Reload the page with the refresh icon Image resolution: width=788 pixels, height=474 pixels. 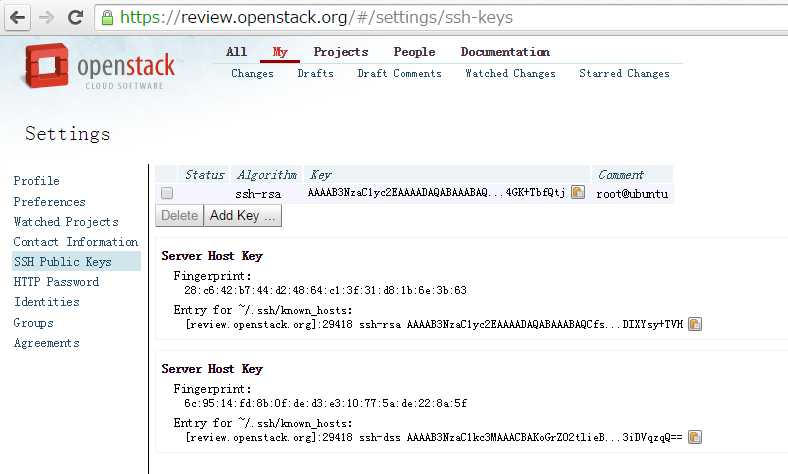tap(76, 18)
